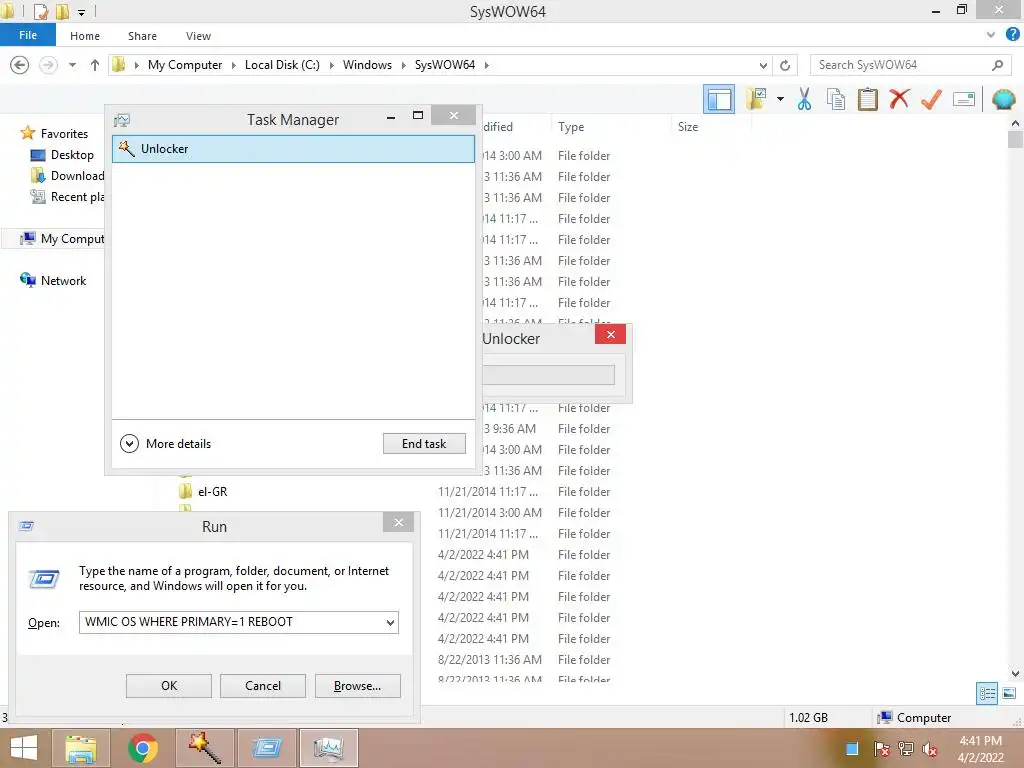Viewport: 1024px width, 768px height.
Task: Close the Unlocker dialog
Action: point(610,334)
